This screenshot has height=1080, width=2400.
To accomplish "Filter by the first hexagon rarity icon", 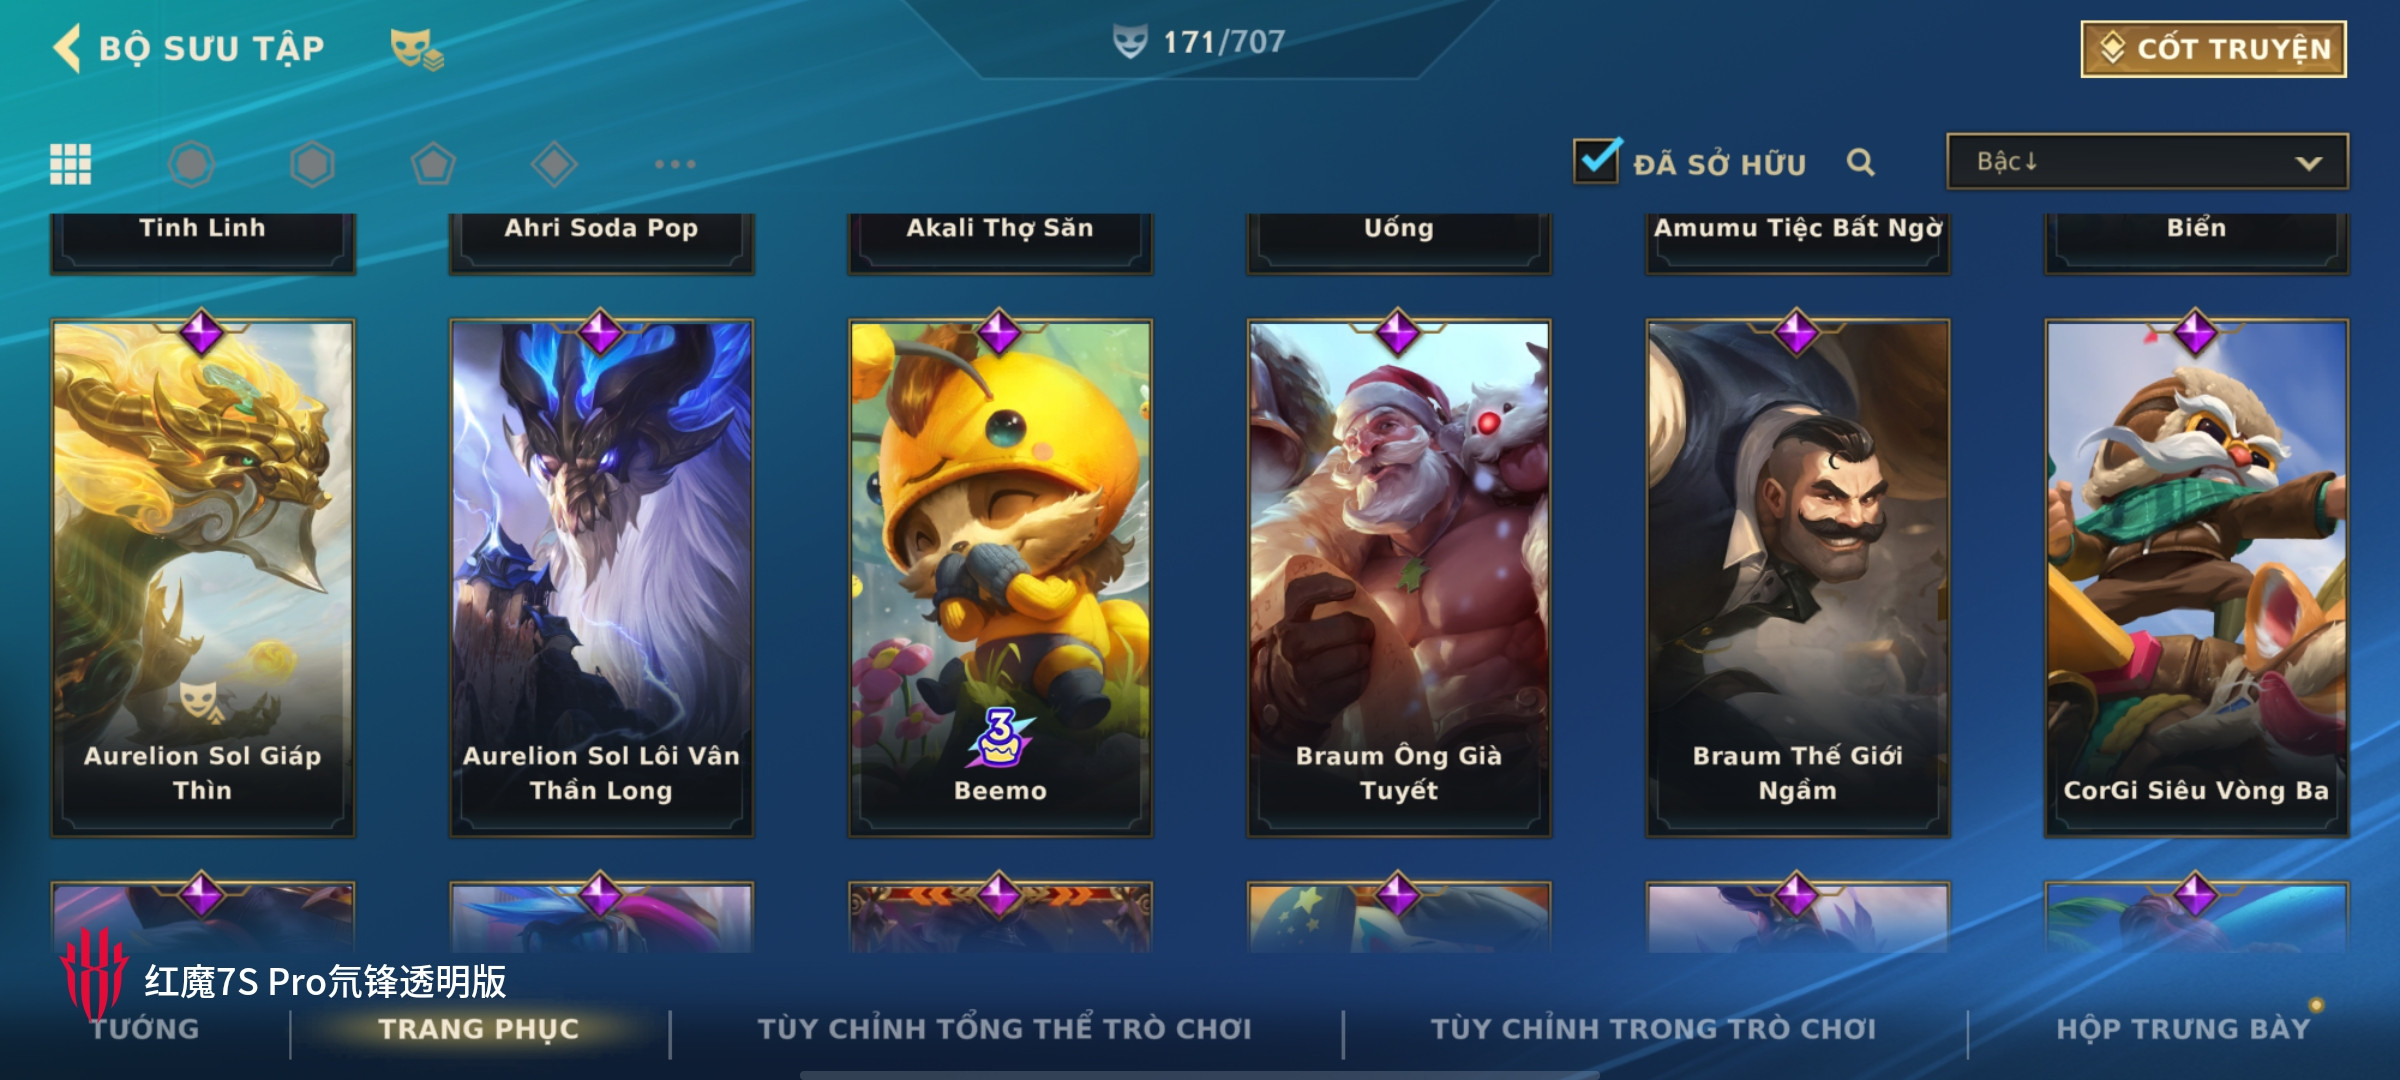I will click(x=191, y=164).
